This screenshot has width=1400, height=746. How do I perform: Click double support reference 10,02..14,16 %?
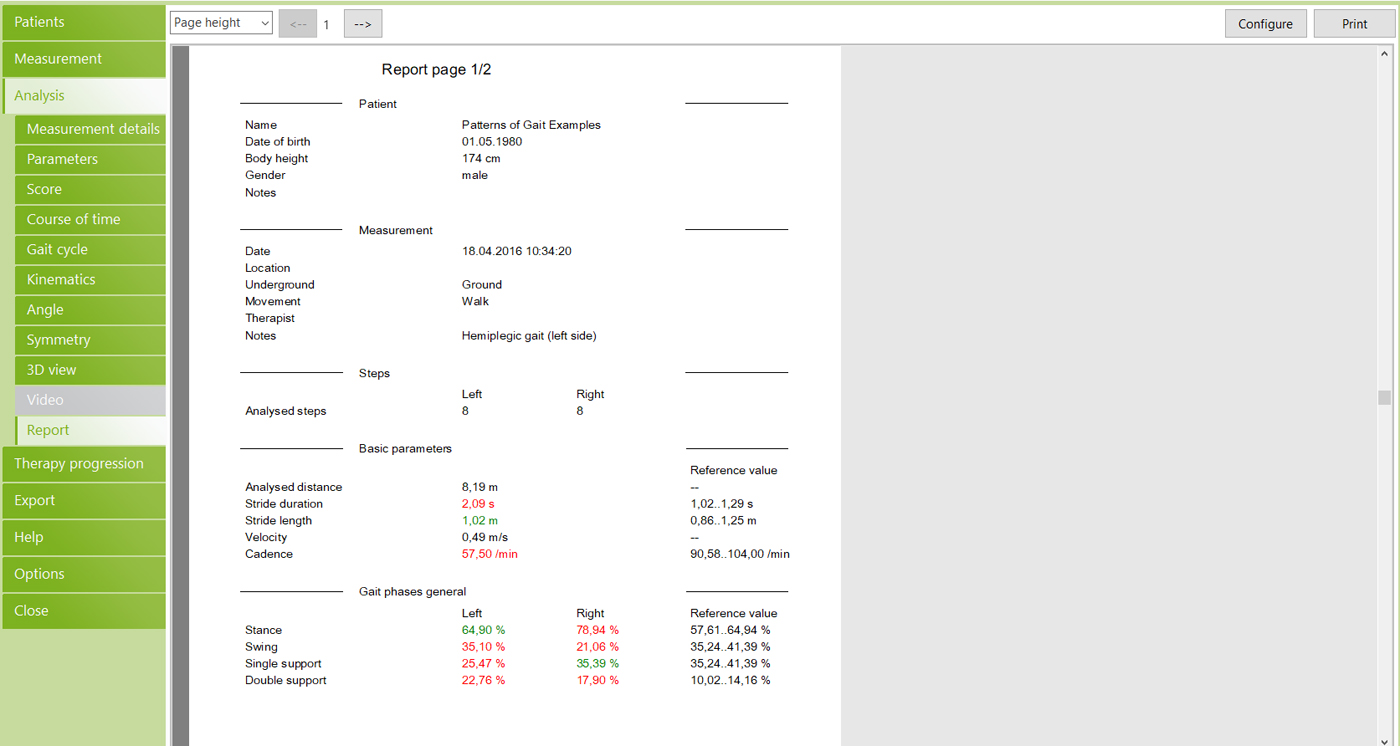[730, 681]
